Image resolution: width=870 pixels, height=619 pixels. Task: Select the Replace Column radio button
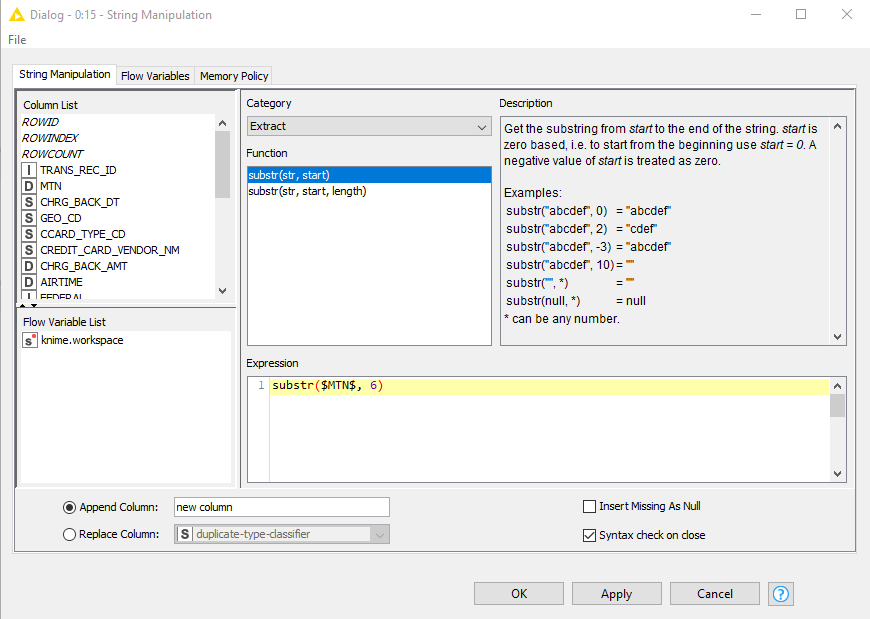click(69, 535)
